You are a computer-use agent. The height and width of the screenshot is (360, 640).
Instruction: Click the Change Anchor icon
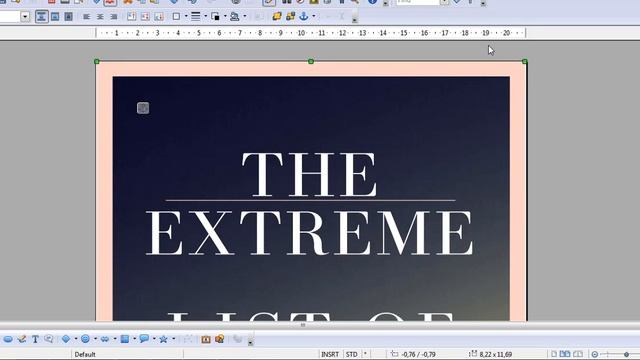(x=304, y=17)
